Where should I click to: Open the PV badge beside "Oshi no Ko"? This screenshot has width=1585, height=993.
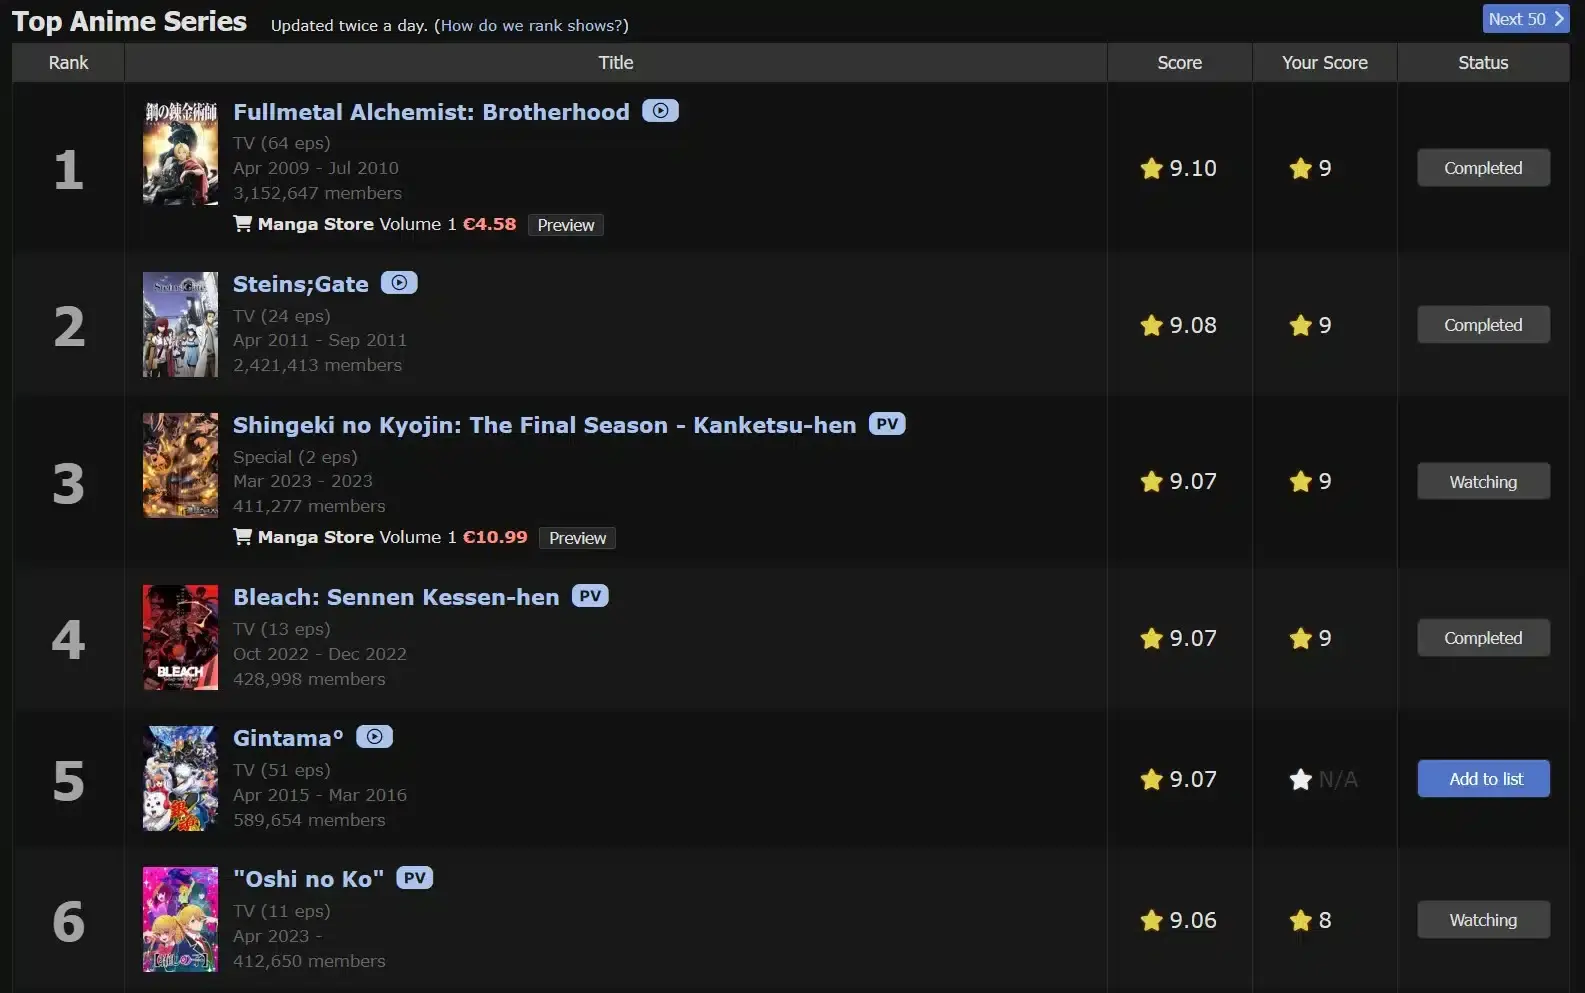click(415, 878)
